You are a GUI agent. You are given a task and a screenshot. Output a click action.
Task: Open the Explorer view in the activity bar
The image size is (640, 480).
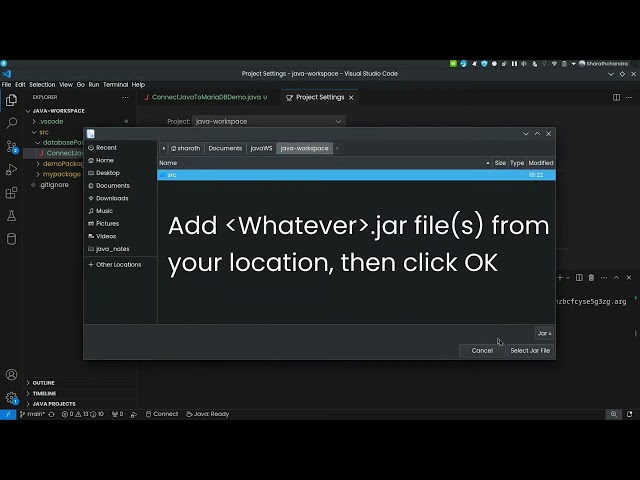[11, 100]
